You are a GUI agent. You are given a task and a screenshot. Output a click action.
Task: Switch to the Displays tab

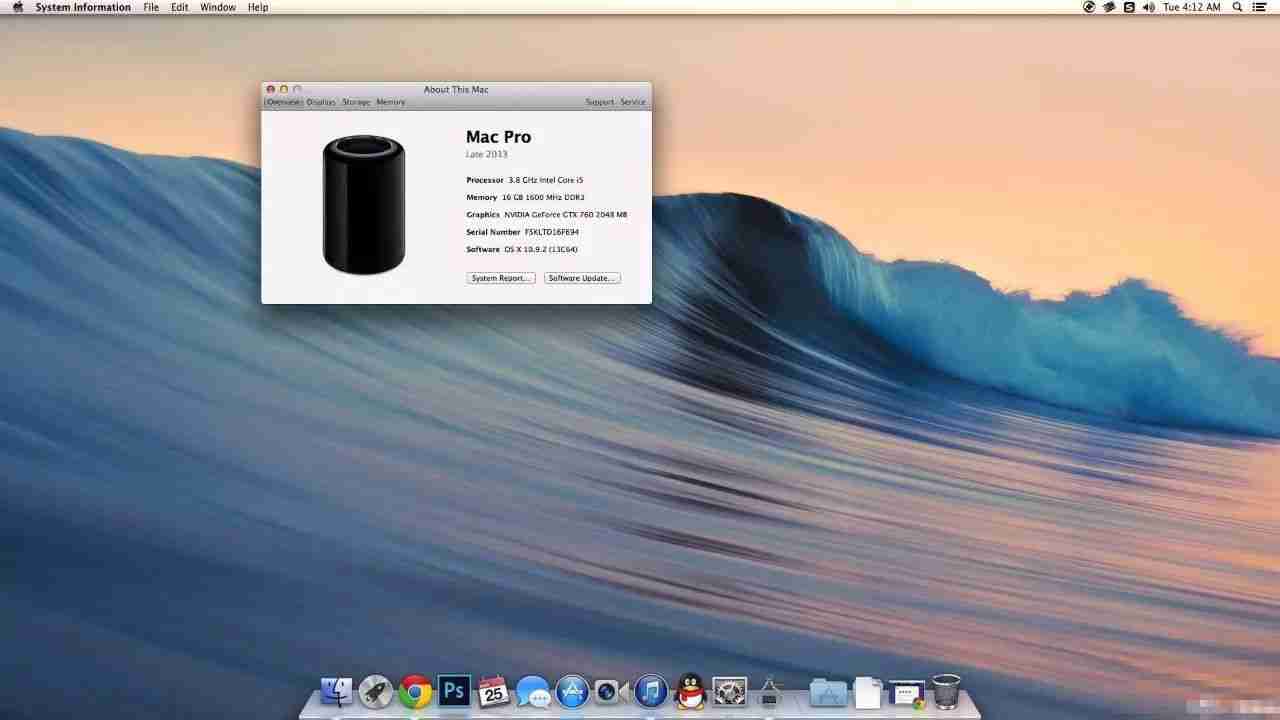click(321, 102)
